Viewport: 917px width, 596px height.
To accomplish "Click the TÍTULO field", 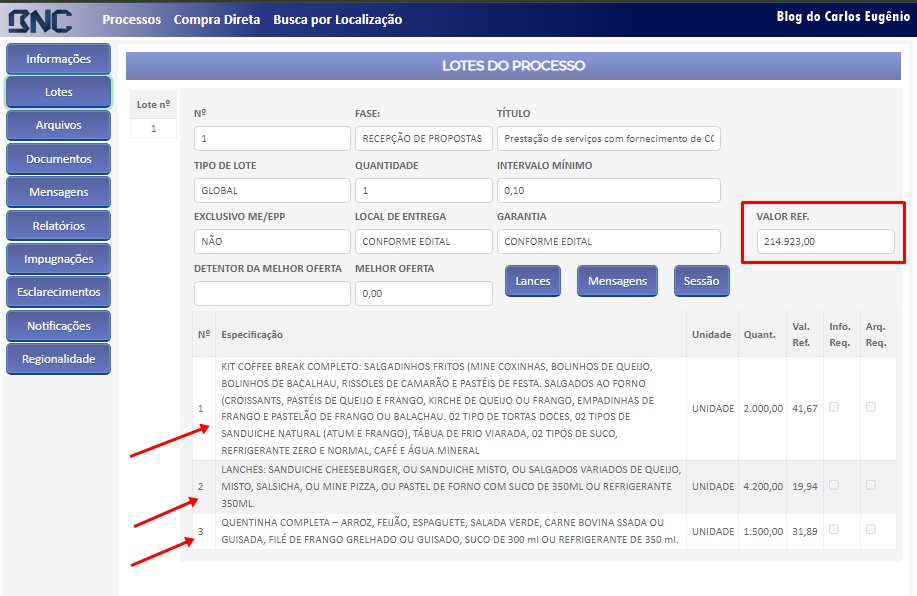I will click(x=608, y=139).
